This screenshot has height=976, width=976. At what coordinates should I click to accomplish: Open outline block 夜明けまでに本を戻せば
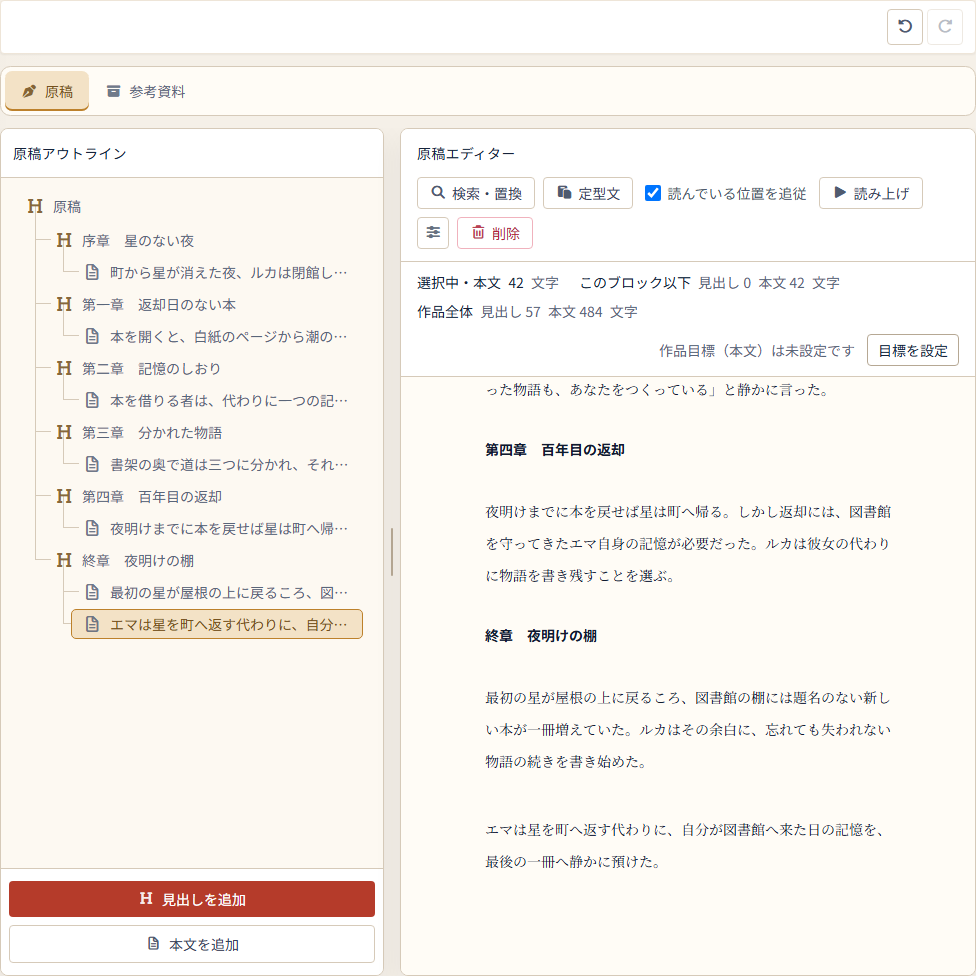point(217,528)
